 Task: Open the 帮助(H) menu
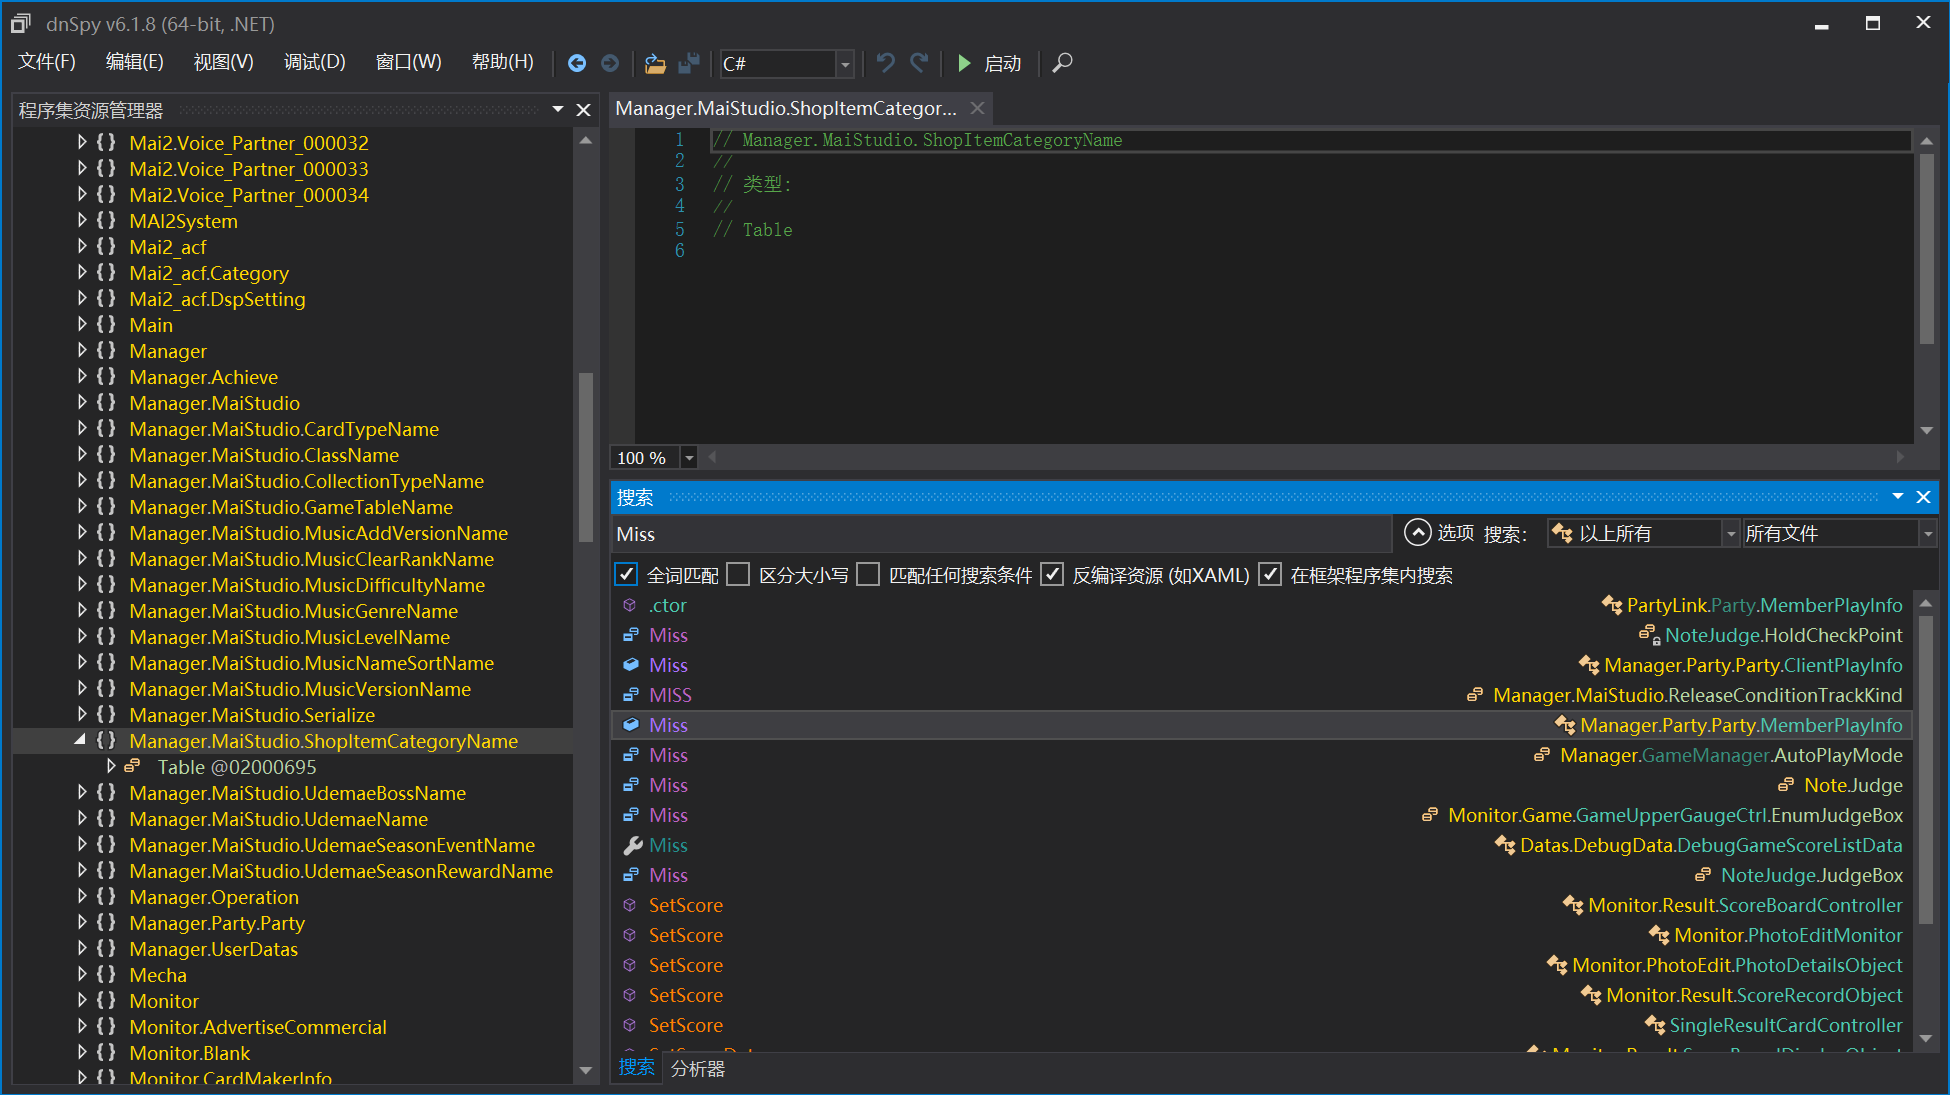[x=502, y=62]
